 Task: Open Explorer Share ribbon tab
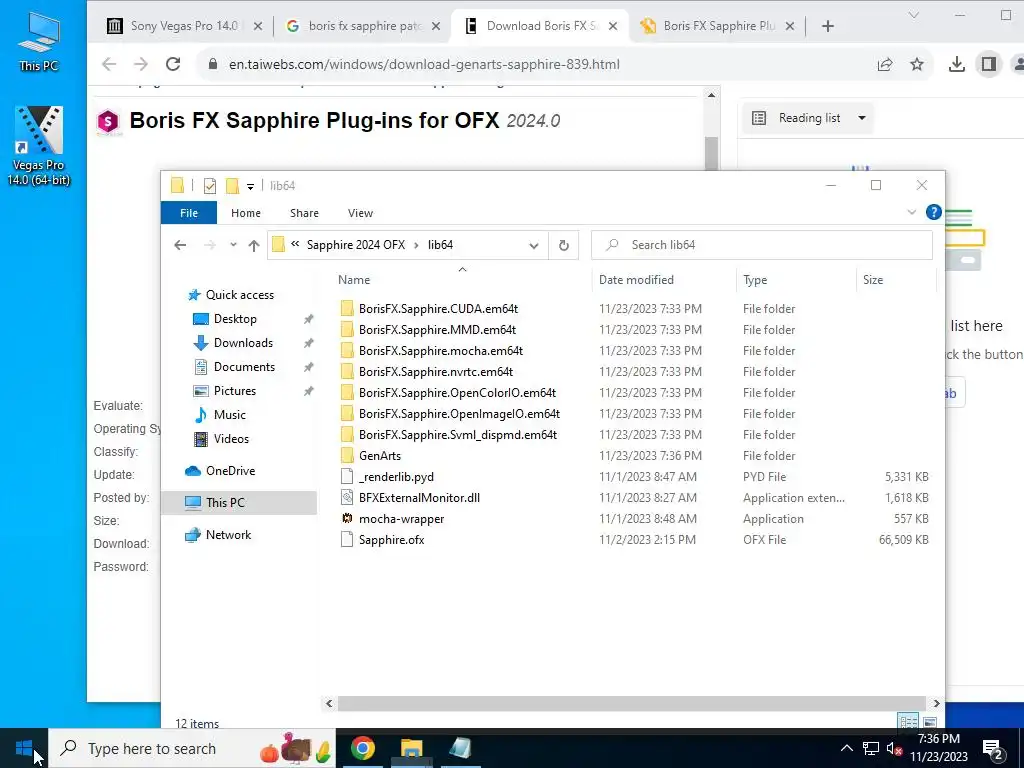click(x=304, y=213)
